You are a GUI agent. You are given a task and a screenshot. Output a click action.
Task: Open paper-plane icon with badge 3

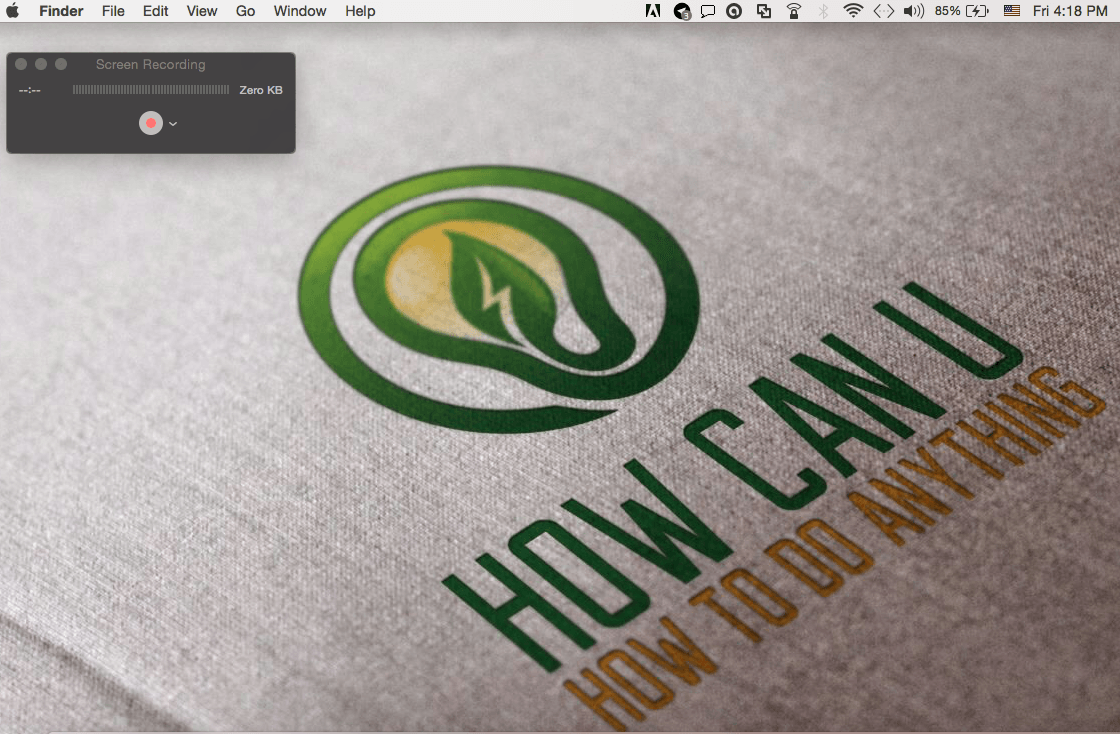(682, 11)
